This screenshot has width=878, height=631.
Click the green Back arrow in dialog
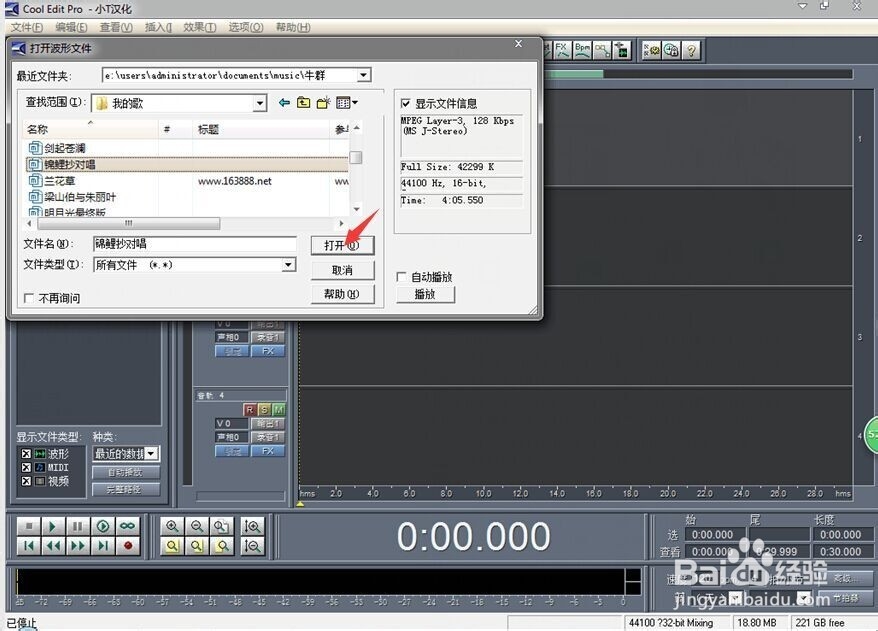(284, 102)
